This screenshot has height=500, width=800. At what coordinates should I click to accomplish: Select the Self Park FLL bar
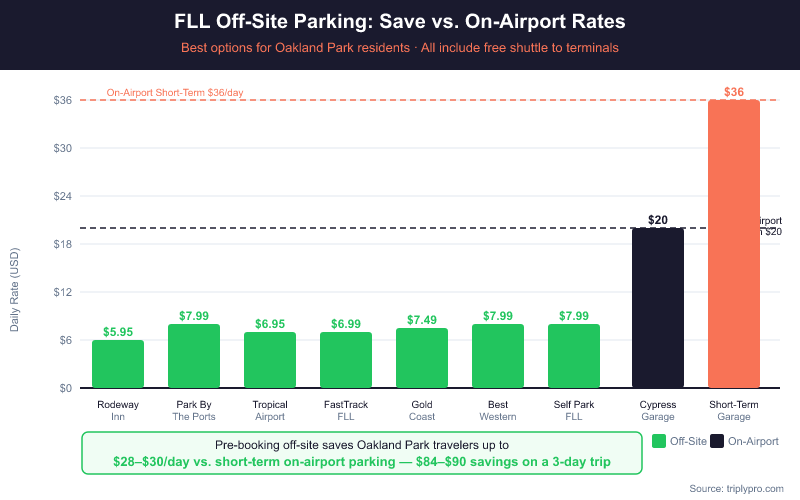(574, 356)
